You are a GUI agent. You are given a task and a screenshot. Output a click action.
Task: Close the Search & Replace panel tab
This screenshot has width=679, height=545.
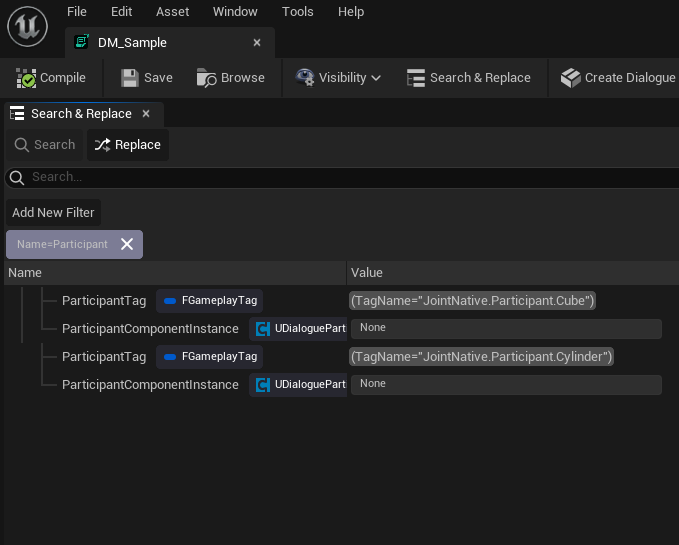[x=146, y=114]
